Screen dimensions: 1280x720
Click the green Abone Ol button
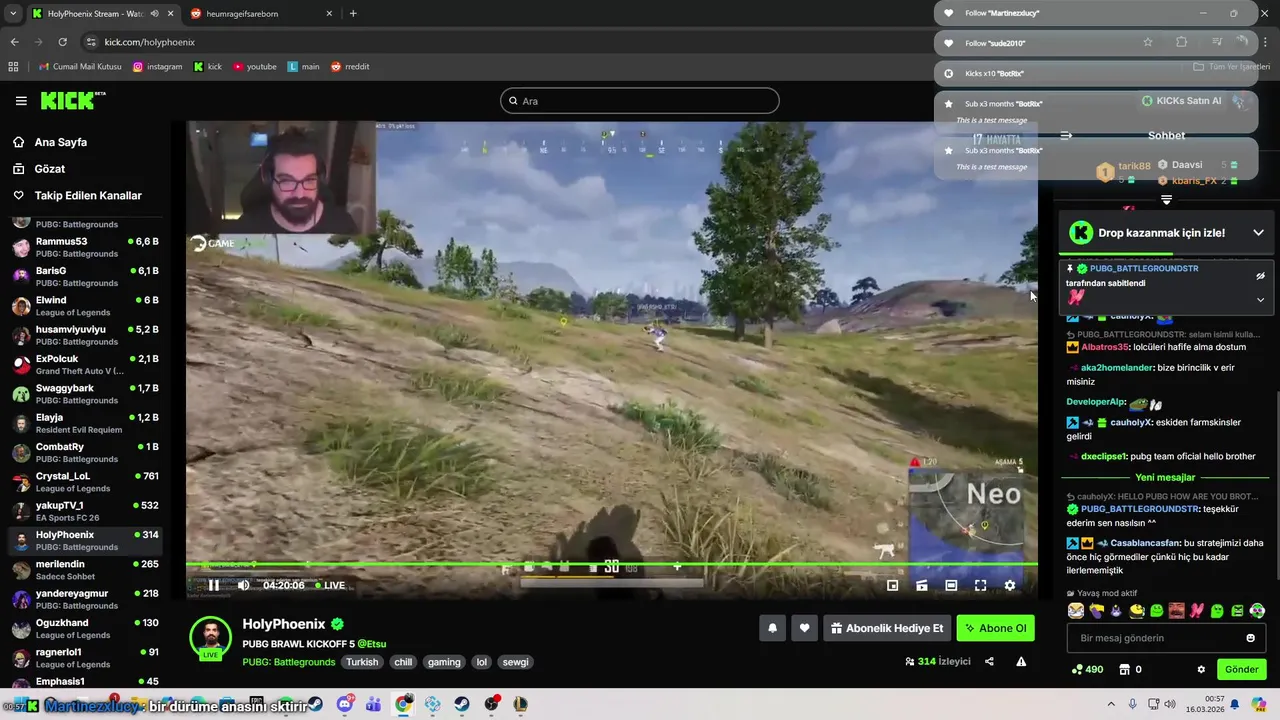pyautogui.click(x=995, y=628)
